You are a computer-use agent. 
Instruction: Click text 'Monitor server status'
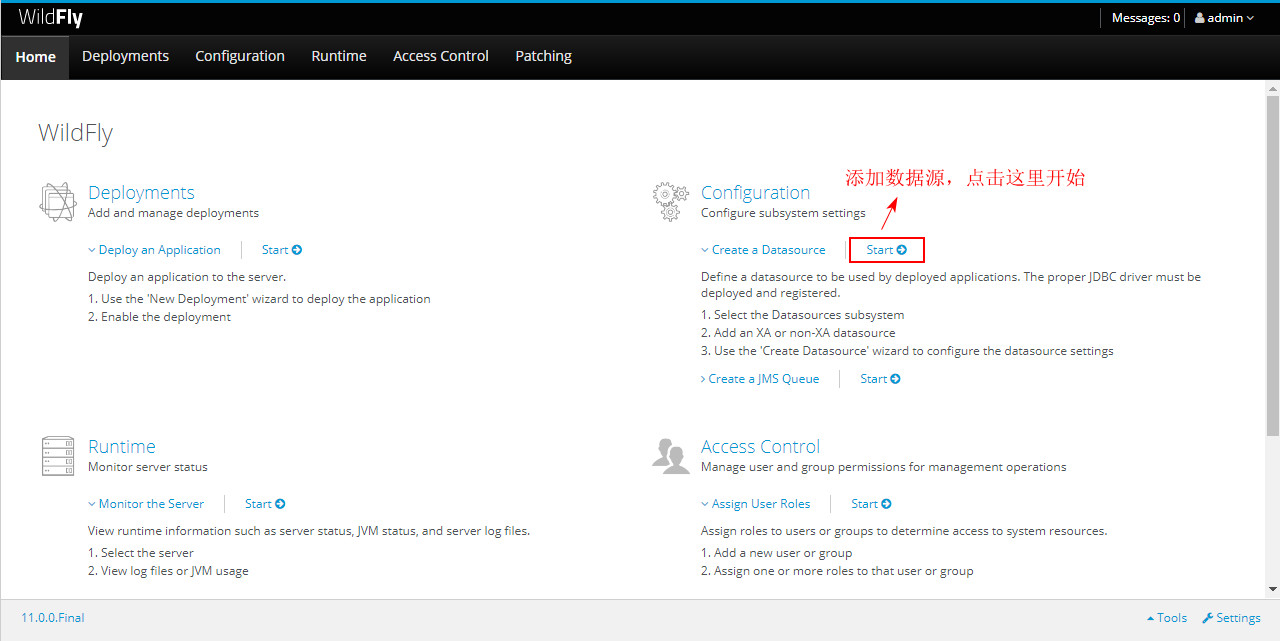[x=148, y=467]
